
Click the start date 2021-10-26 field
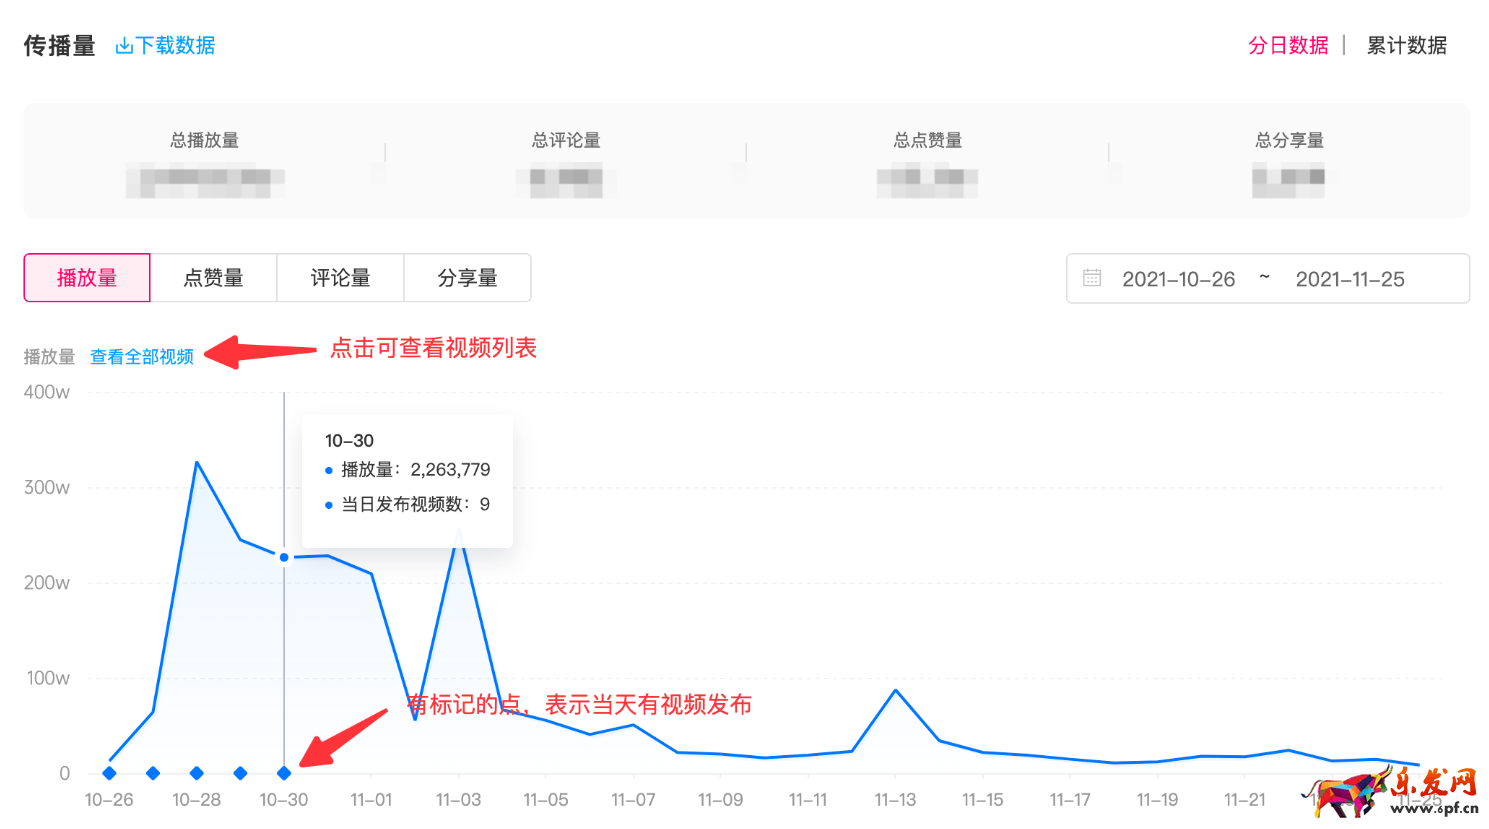pos(1178,279)
